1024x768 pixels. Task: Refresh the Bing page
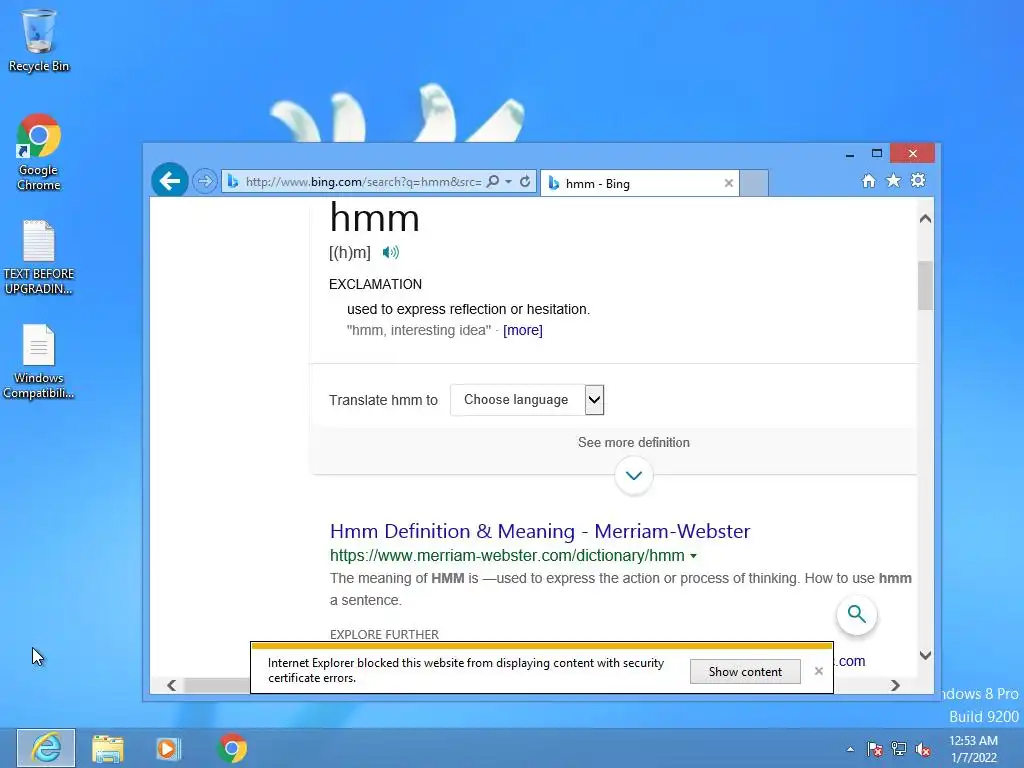coord(525,182)
